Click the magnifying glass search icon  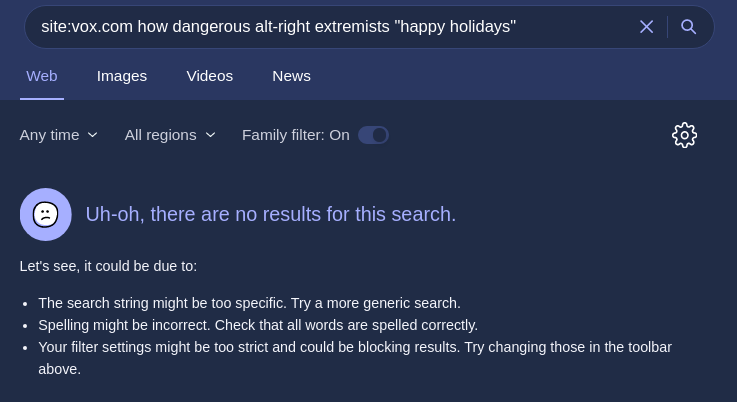[x=689, y=27]
